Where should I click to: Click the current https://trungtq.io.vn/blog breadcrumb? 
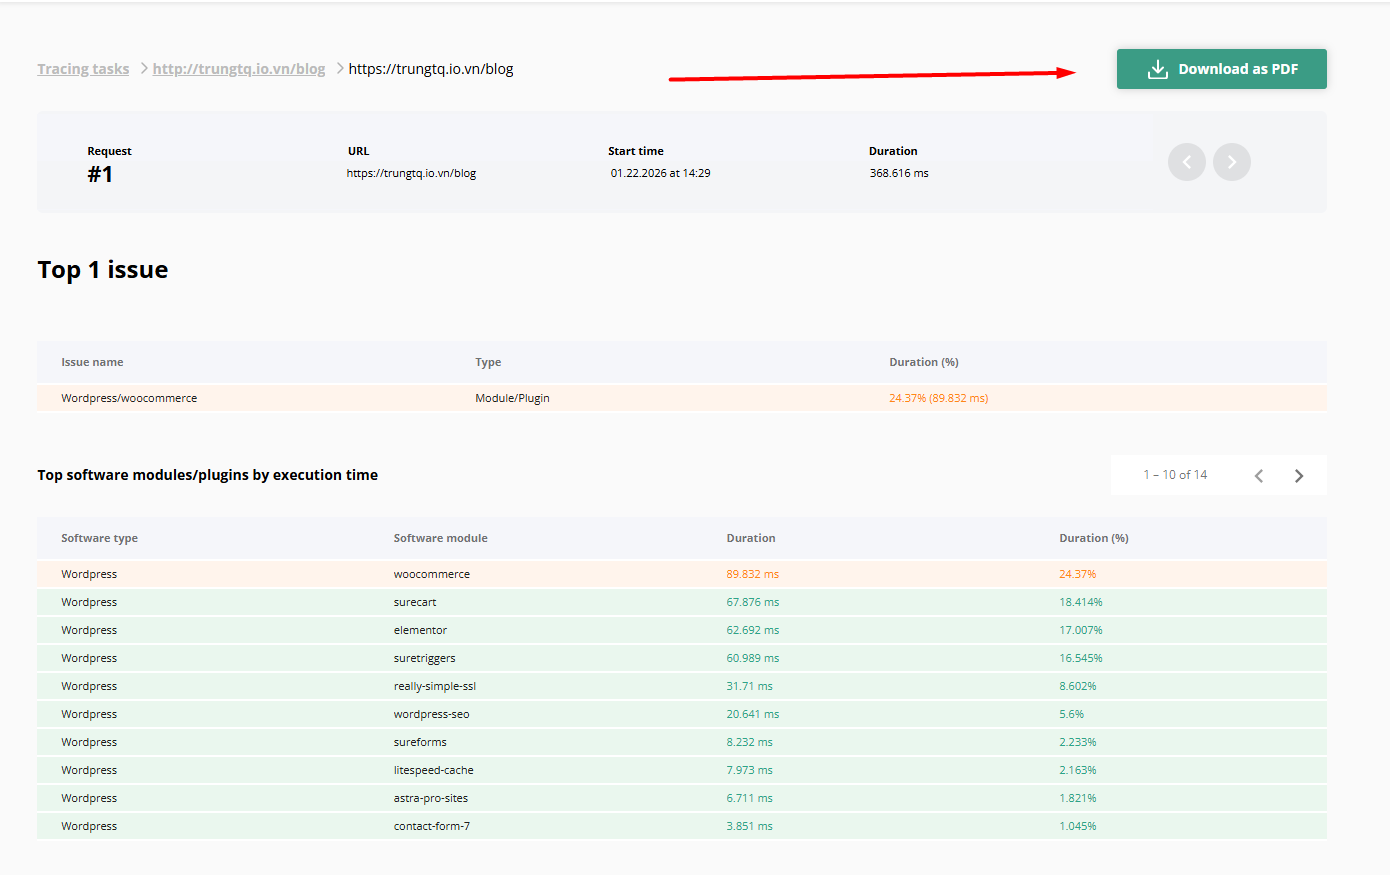pos(431,69)
